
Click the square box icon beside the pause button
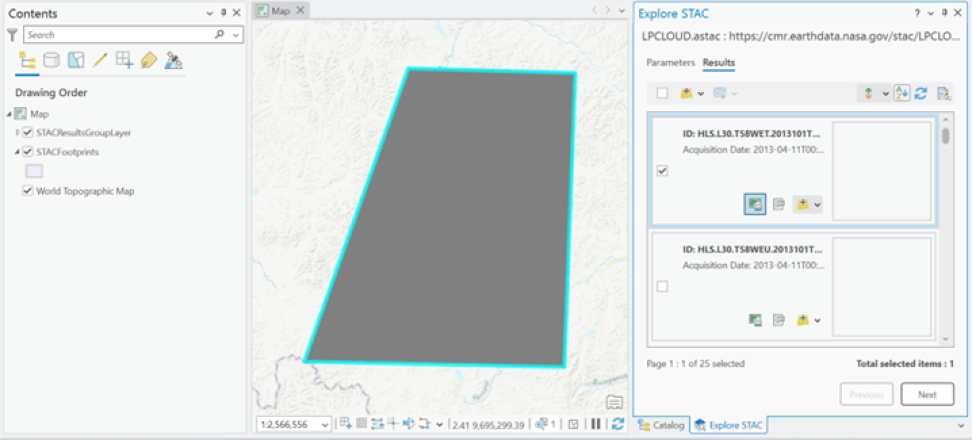point(573,424)
